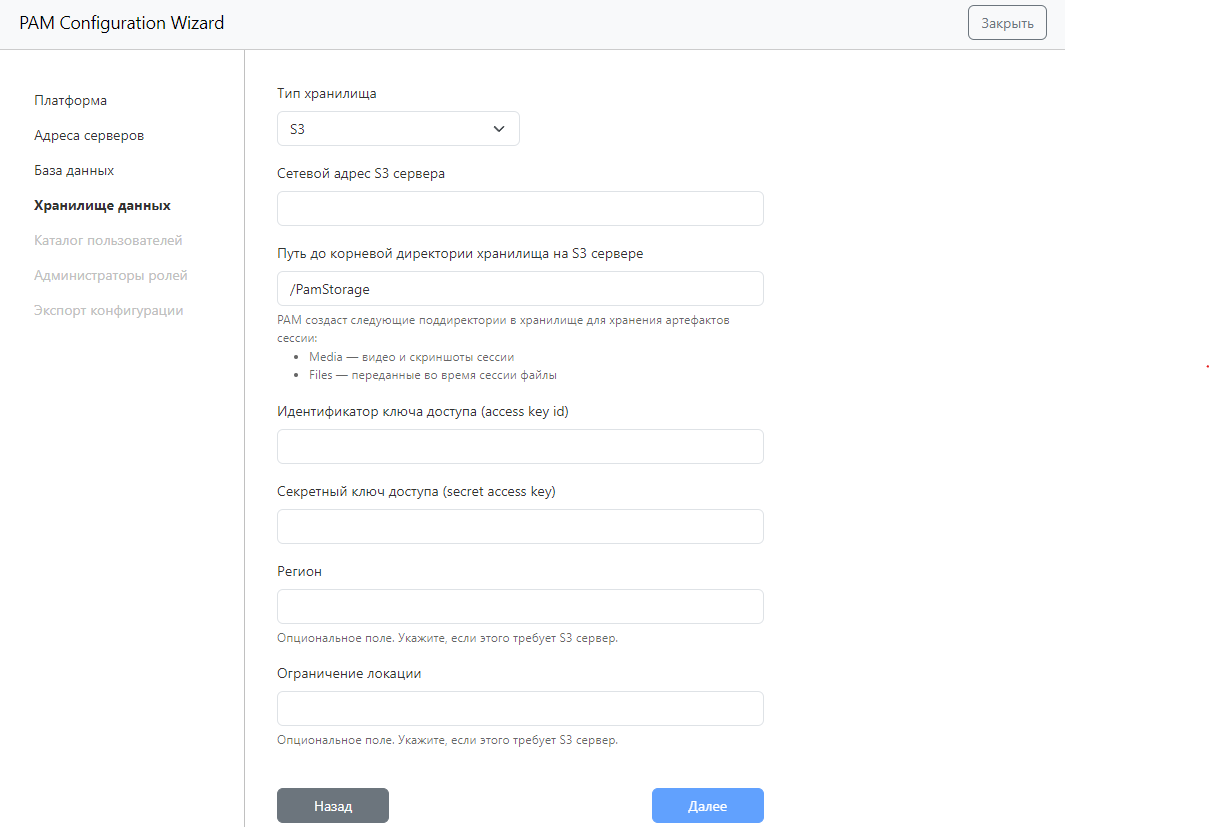Click the PAM Configuration Wizard title

(x=122, y=23)
